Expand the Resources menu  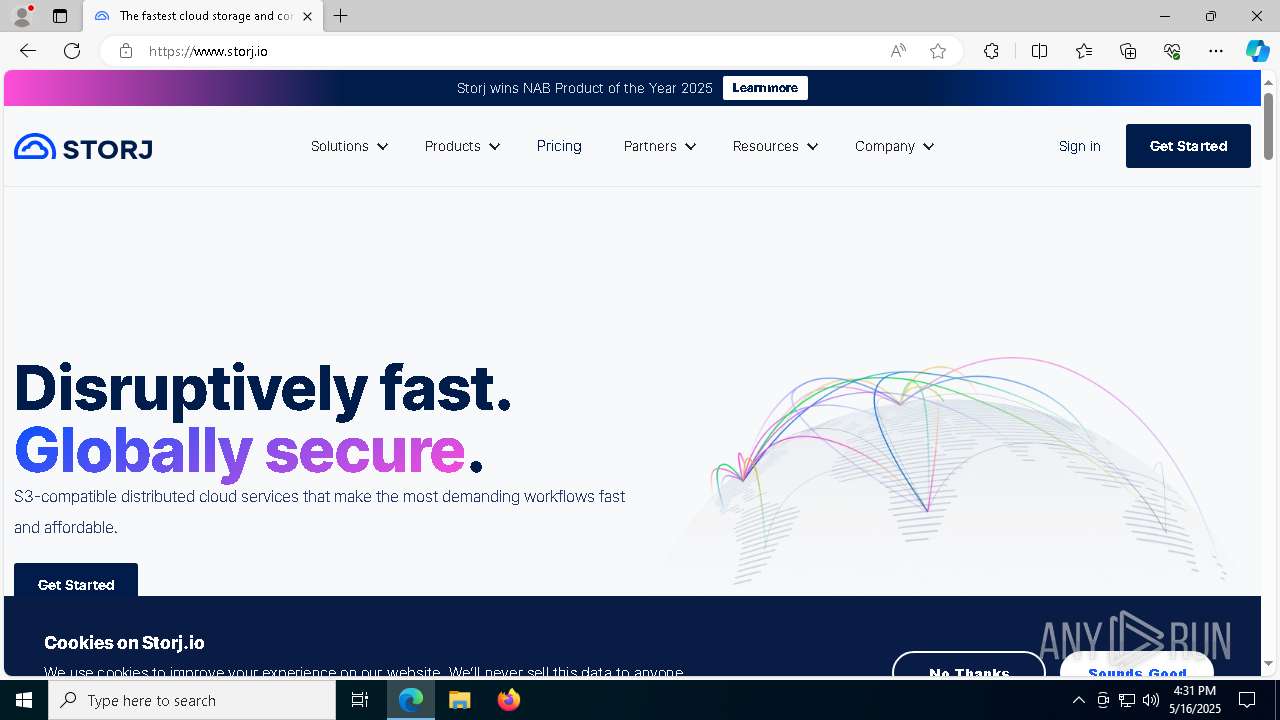pos(775,146)
